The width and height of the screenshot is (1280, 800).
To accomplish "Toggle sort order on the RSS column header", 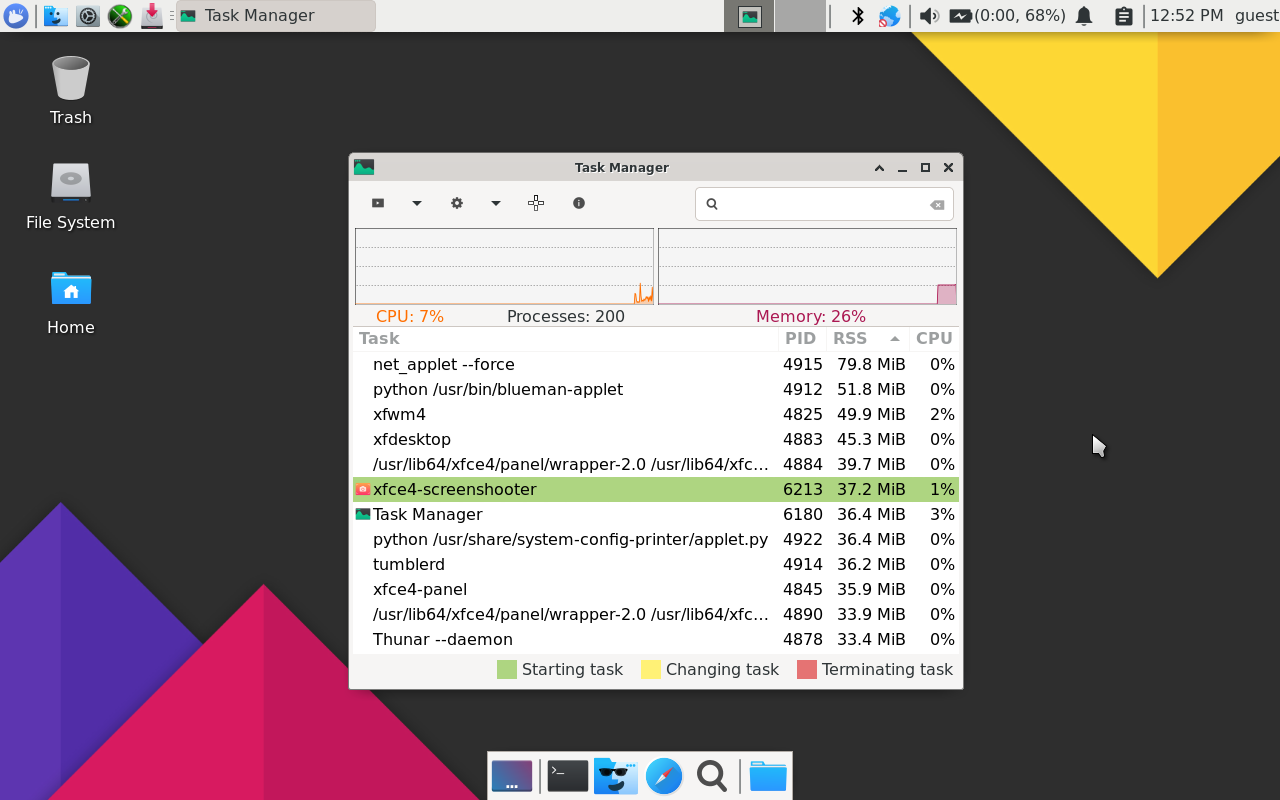I will point(867,339).
